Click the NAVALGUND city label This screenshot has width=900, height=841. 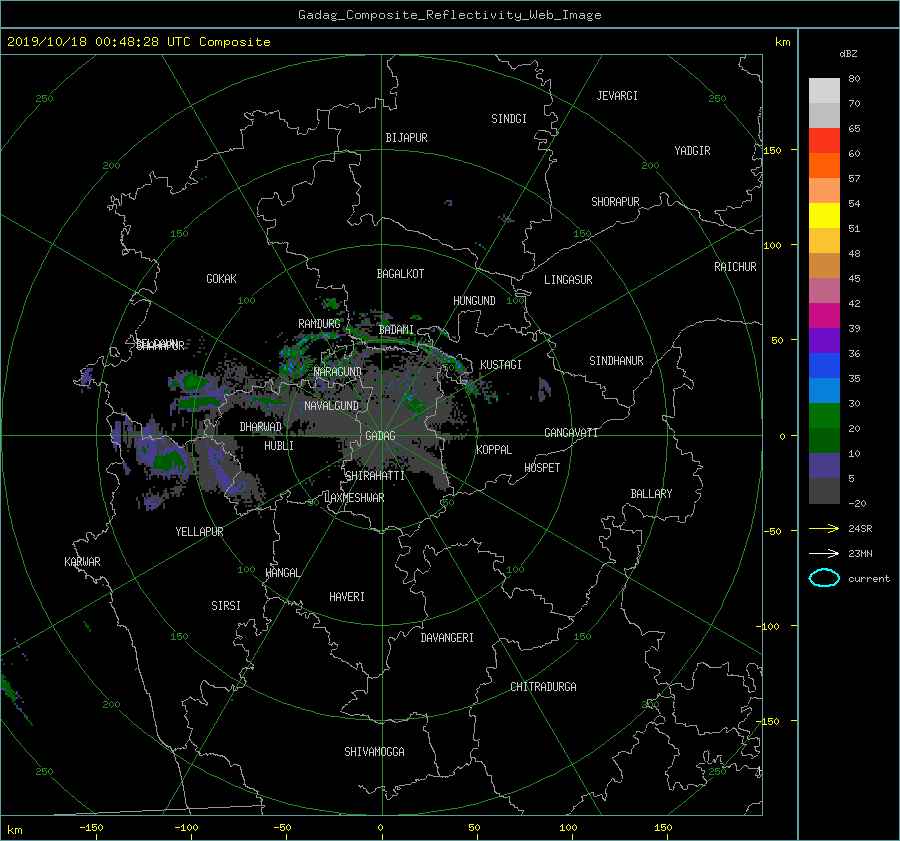[331, 406]
